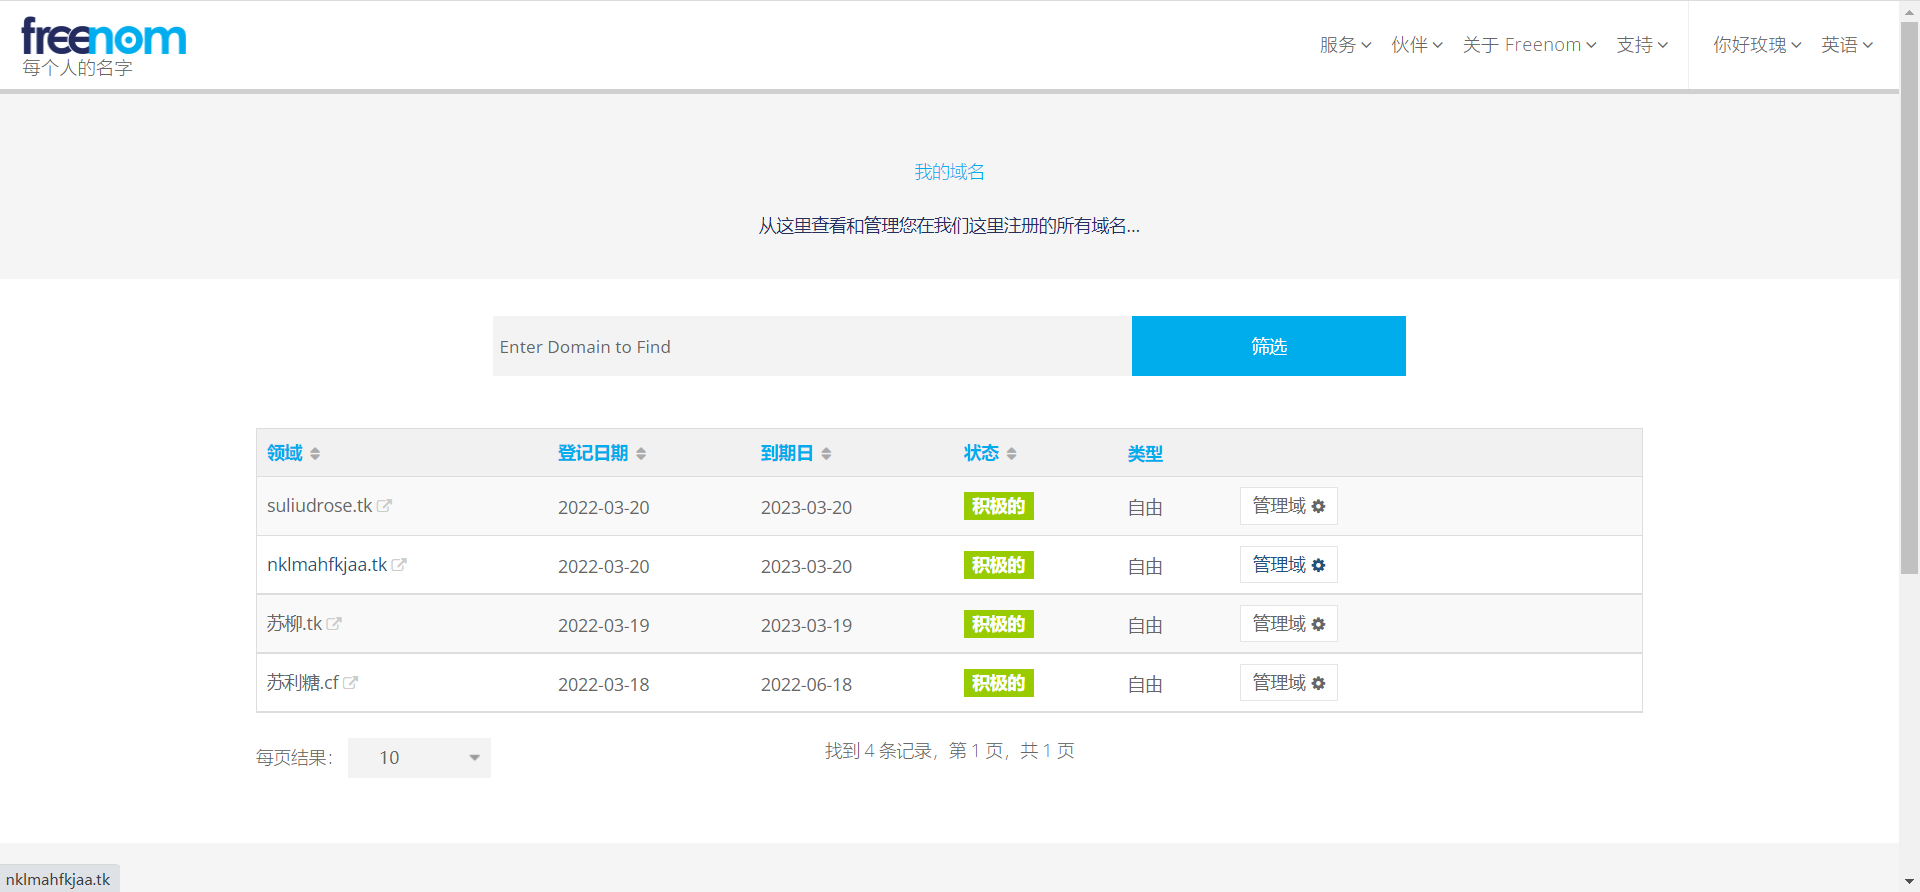1920x892 pixels.
Task: Click 管理域 for nklmahfkjaa.tk
Action: pyautogui.click(x=1288, y=565)
